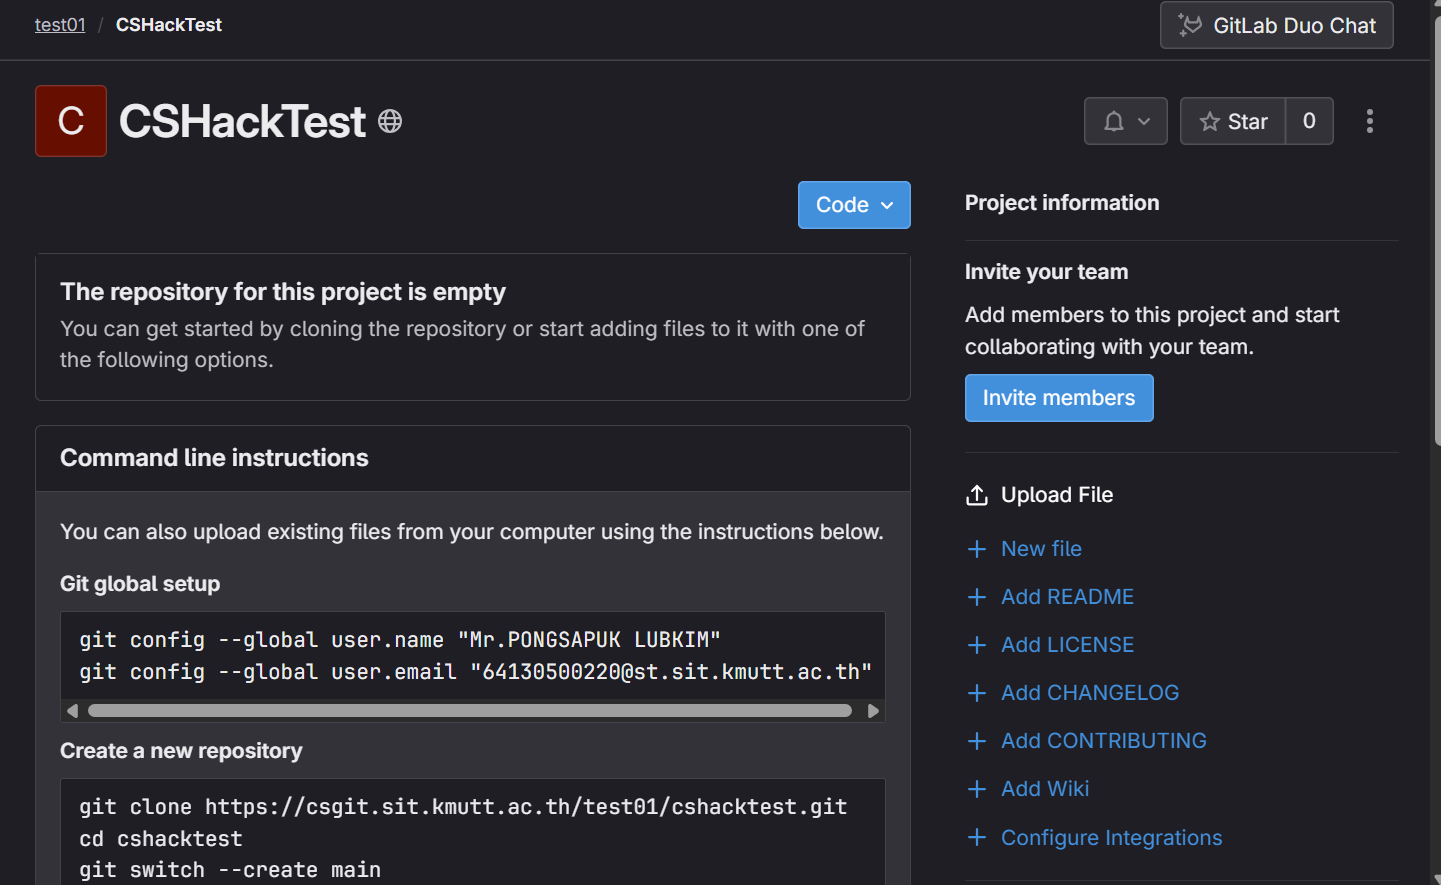Screen dimensions: 1441x885
Task: Click the plus icon beside Configure Integrations
Action: (x=977, y=837)
